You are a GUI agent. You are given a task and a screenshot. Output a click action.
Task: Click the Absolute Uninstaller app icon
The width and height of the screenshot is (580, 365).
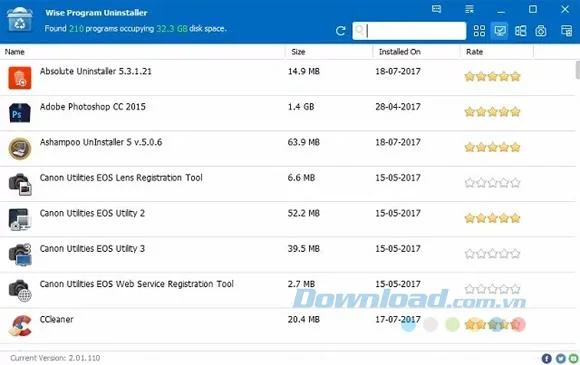tap(20, 78)
